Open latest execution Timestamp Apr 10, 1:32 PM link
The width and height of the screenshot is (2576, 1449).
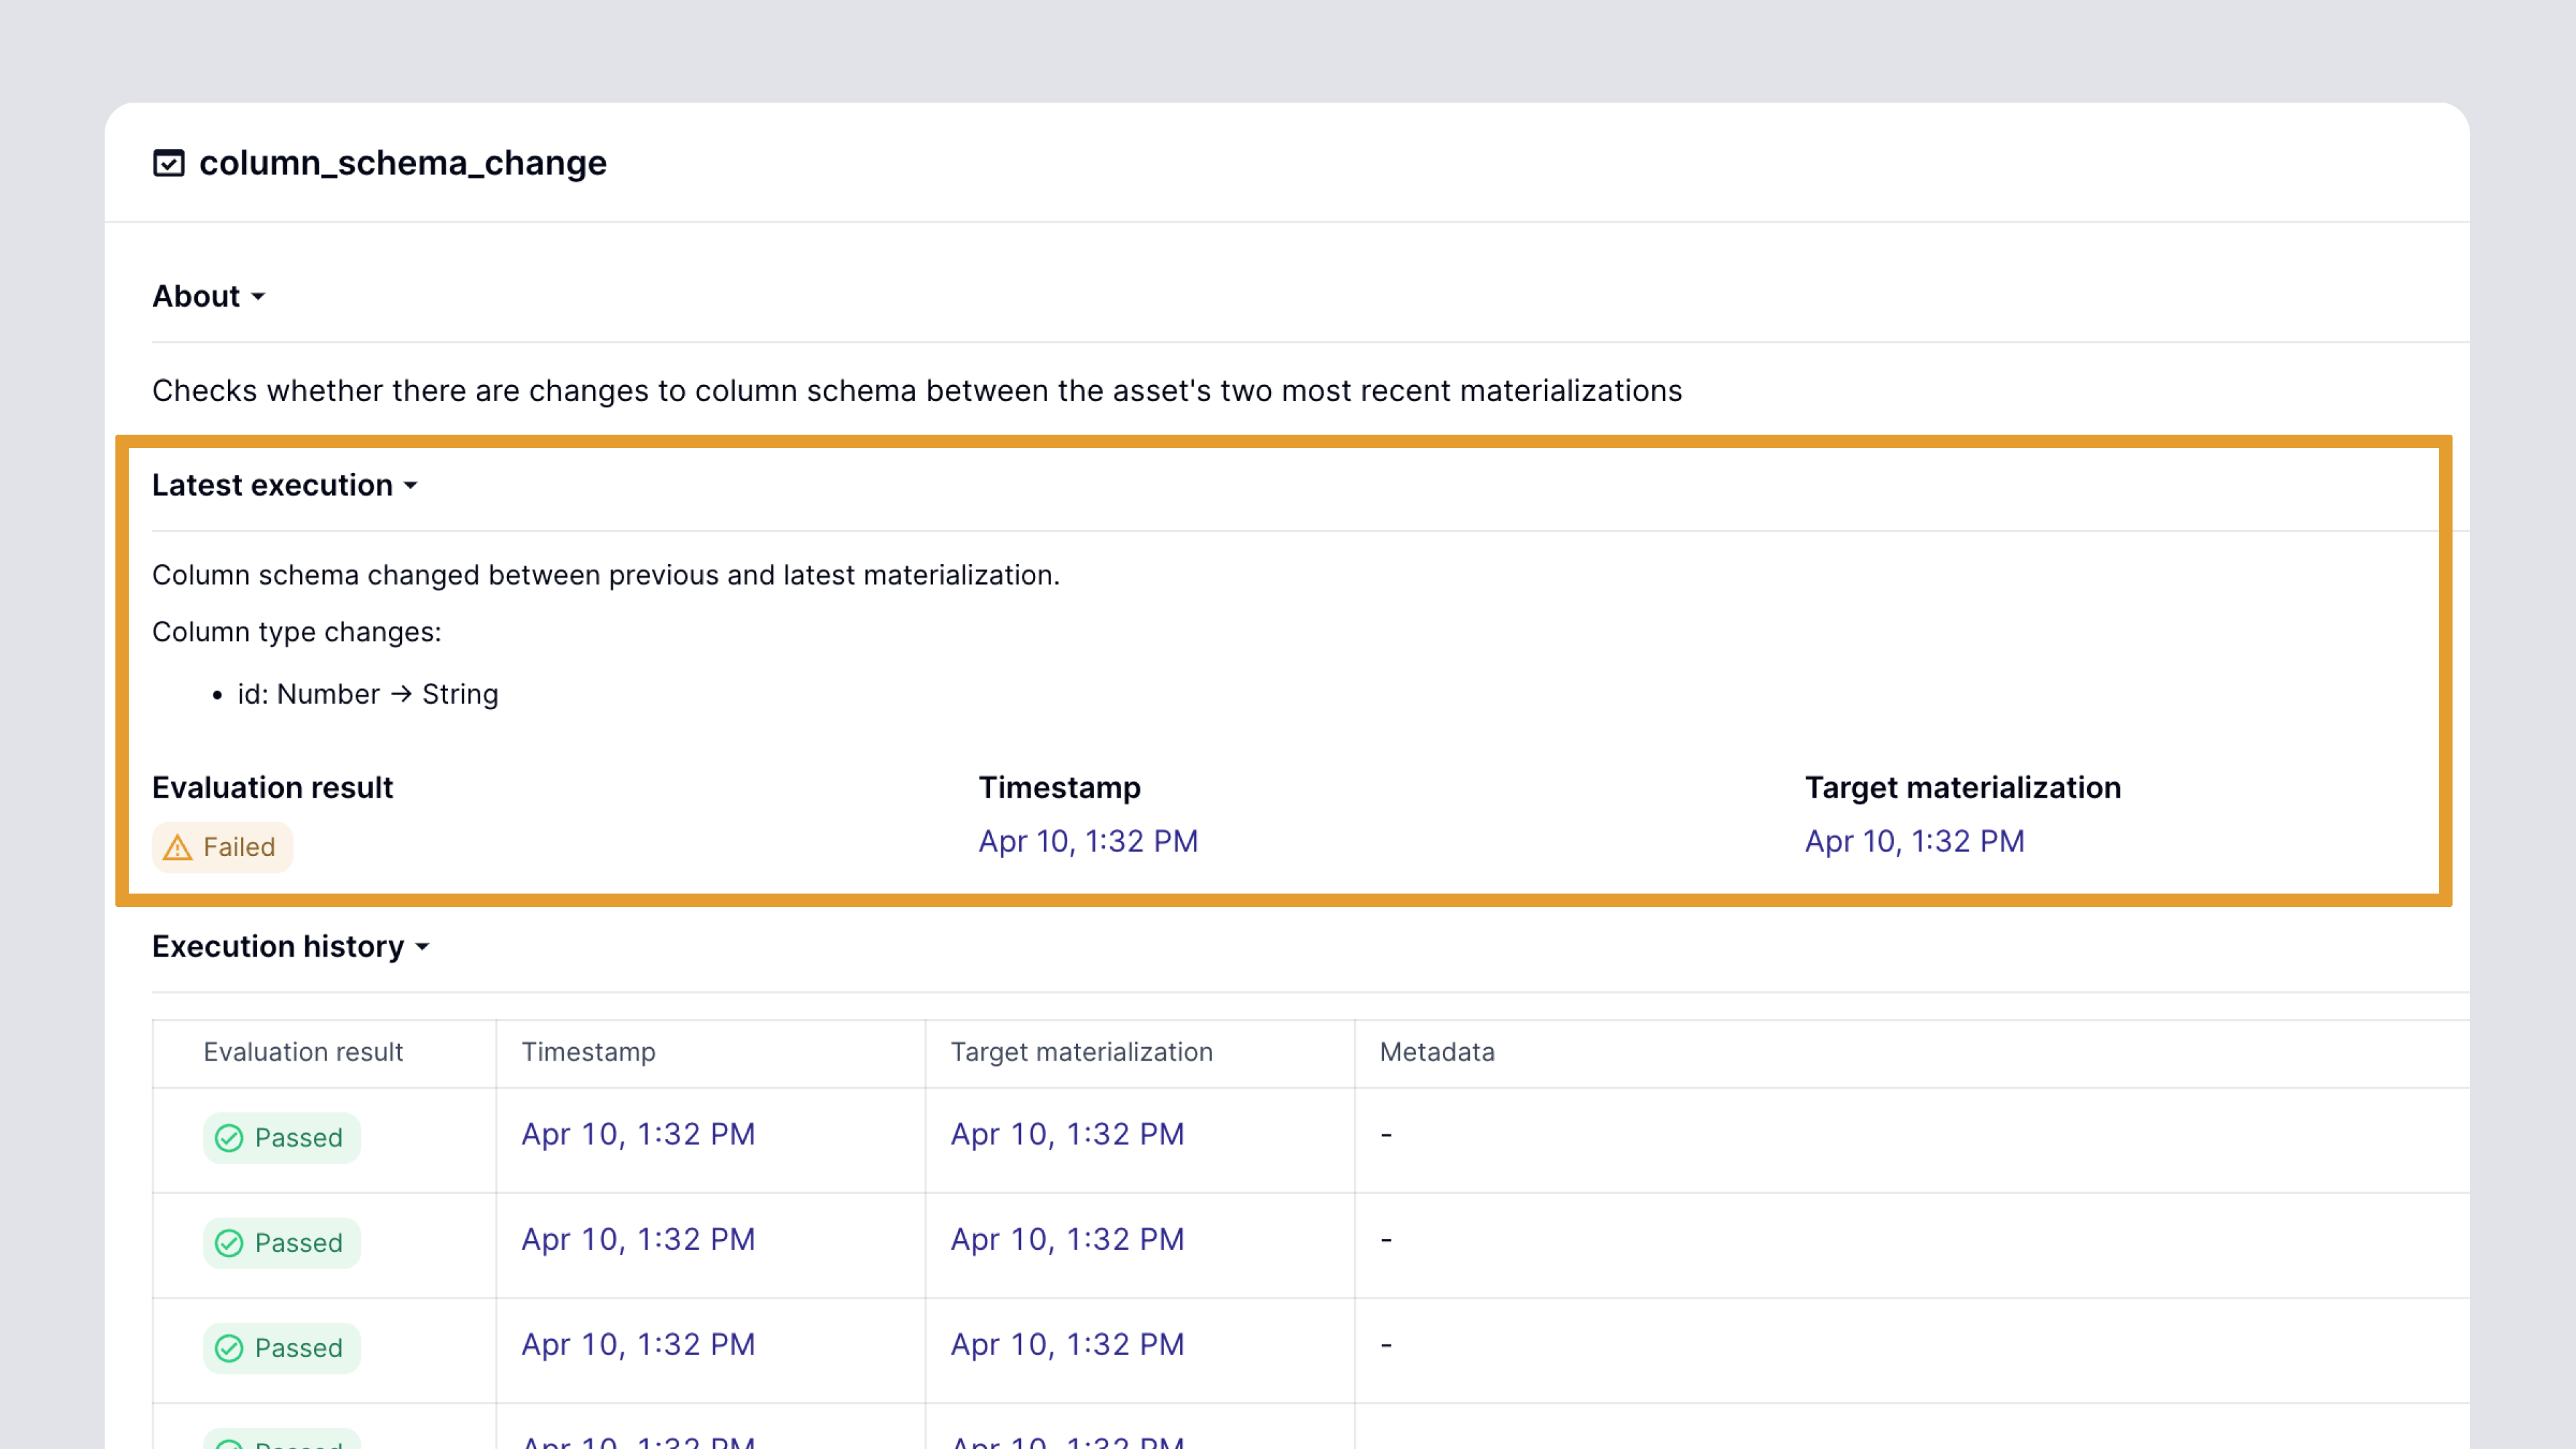click(x=1088, y=841)
